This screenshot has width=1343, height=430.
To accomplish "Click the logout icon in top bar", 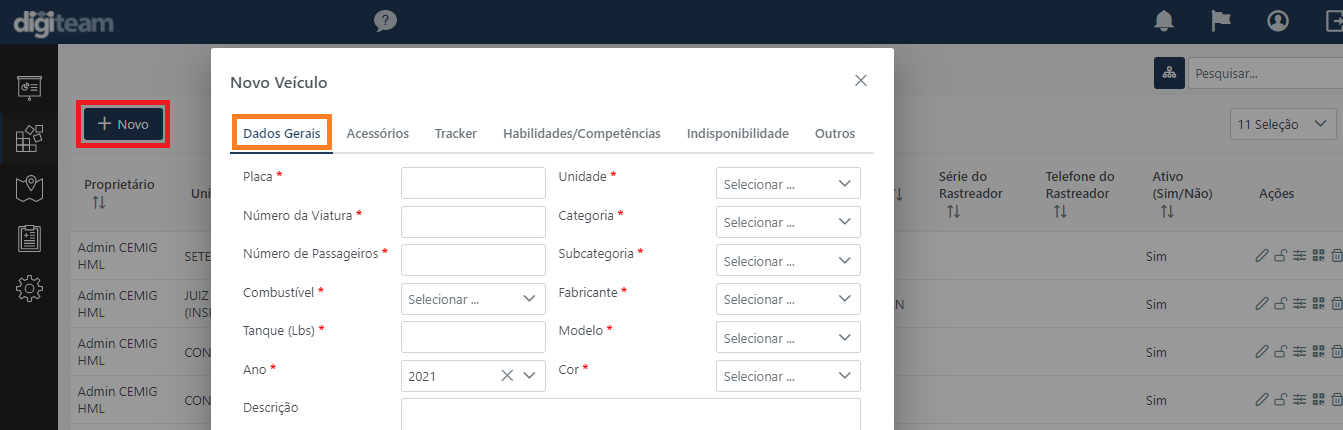I will click(x=1333, y=21).
